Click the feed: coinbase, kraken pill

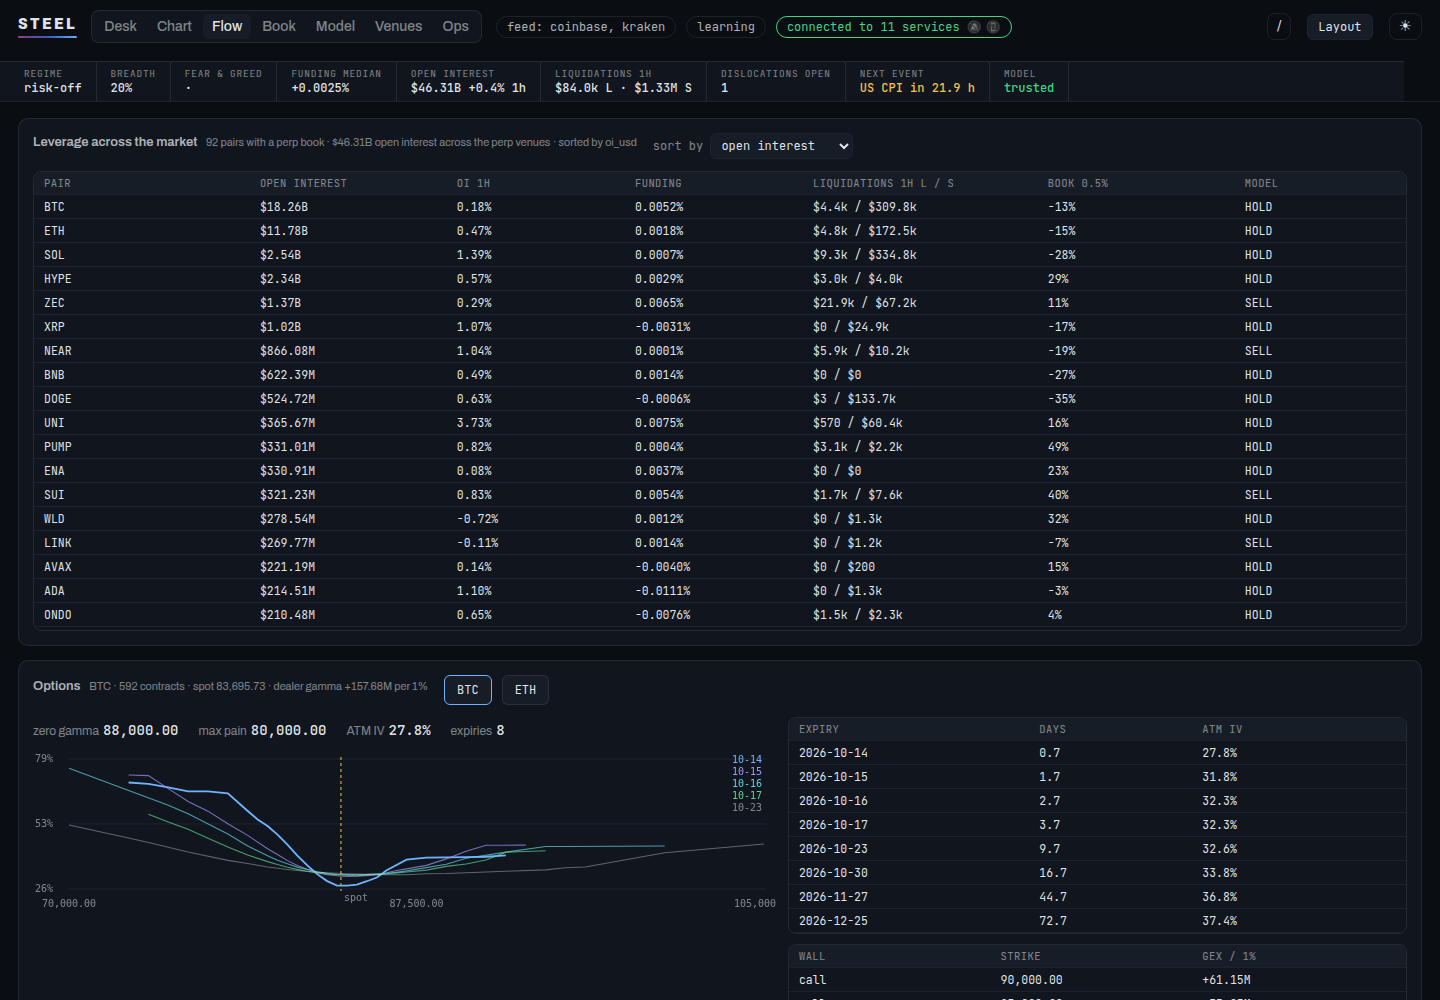(586, 27)
